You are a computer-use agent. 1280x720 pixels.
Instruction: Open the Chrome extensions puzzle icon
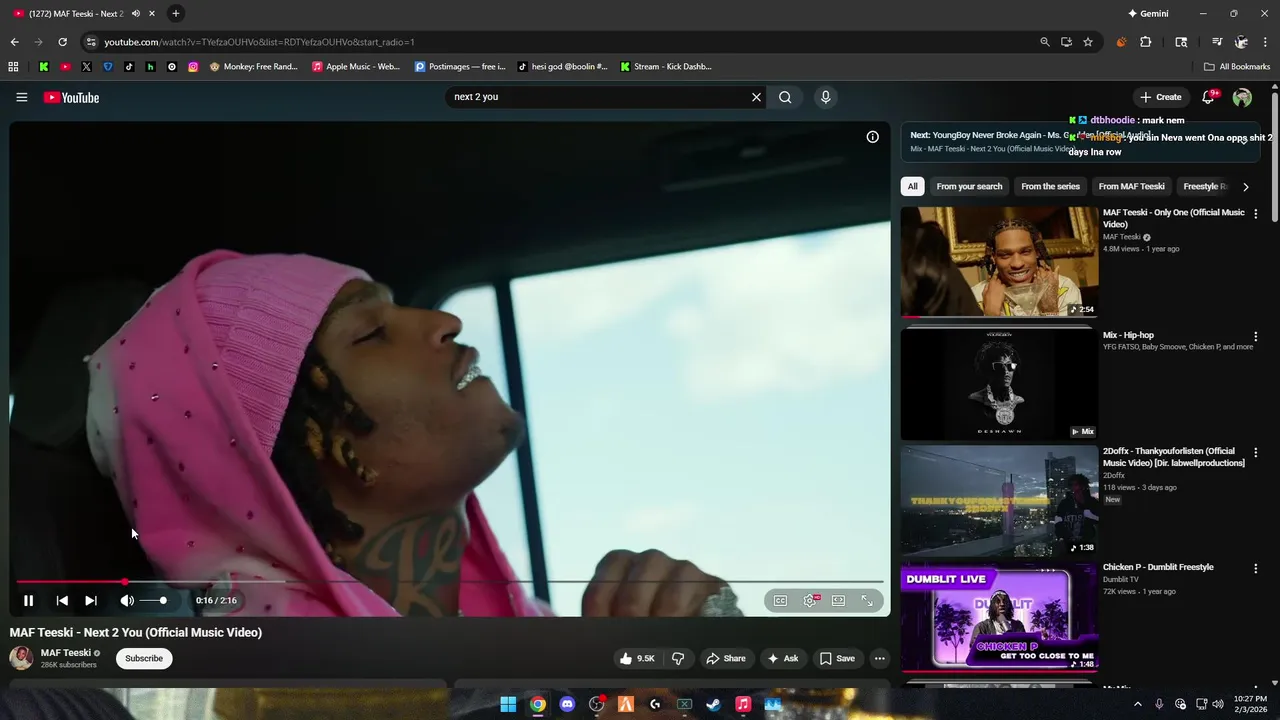point(1146,42)
